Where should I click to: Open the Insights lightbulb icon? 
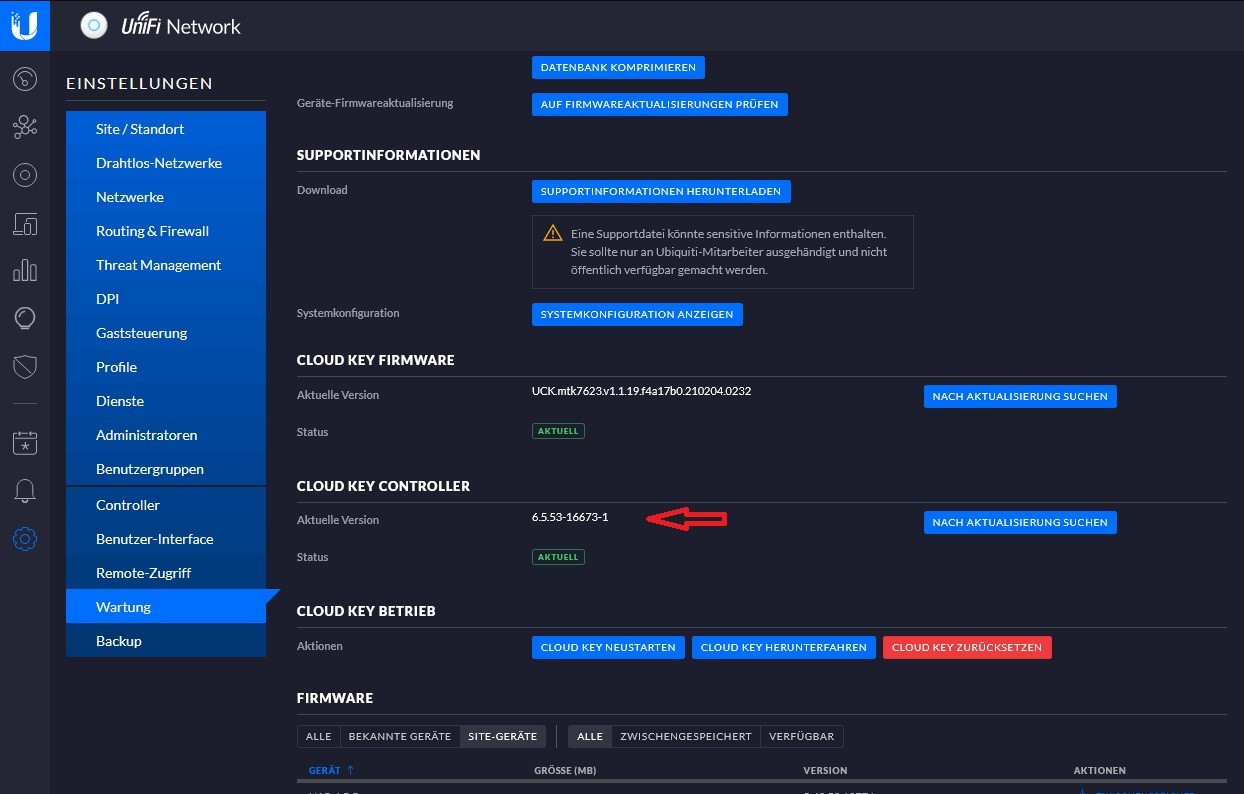25,319
